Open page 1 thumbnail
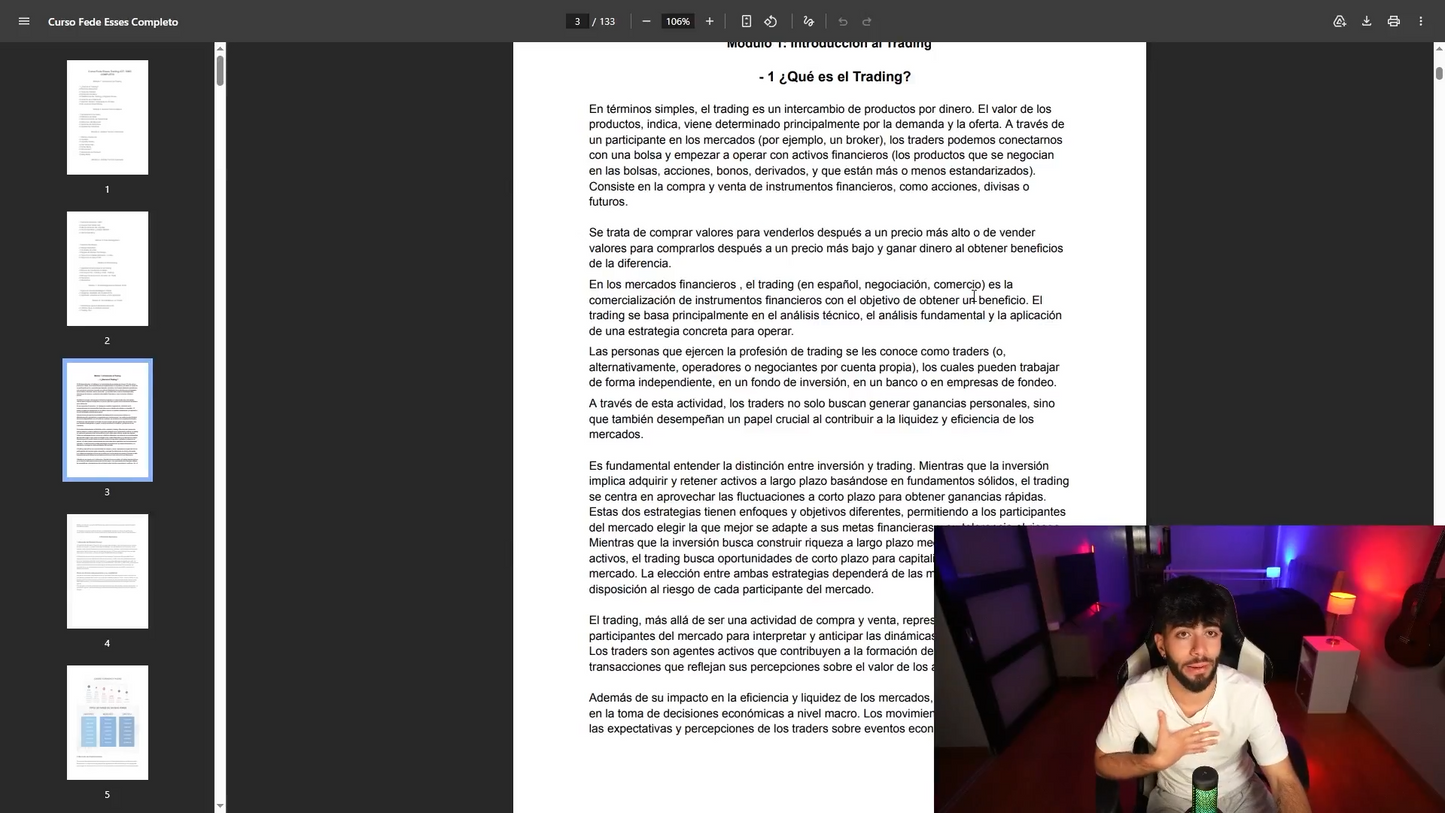Viewport: 1445px width, 813px height. (x=107, y=117)
